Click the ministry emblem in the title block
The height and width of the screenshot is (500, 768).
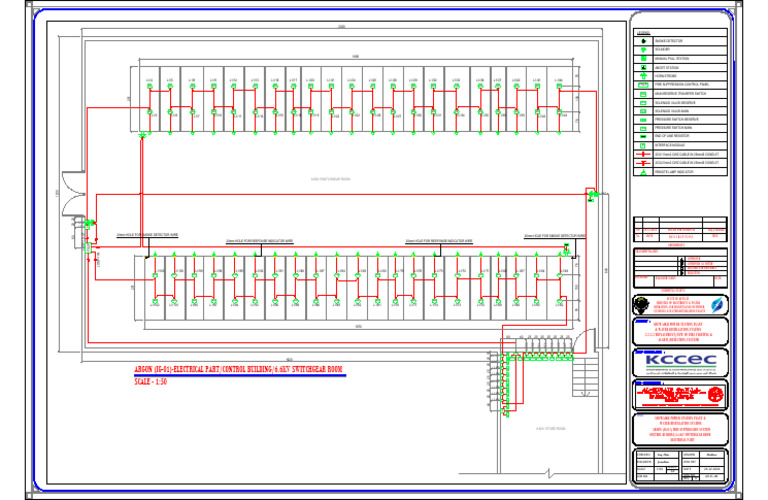tap(642, 306)
